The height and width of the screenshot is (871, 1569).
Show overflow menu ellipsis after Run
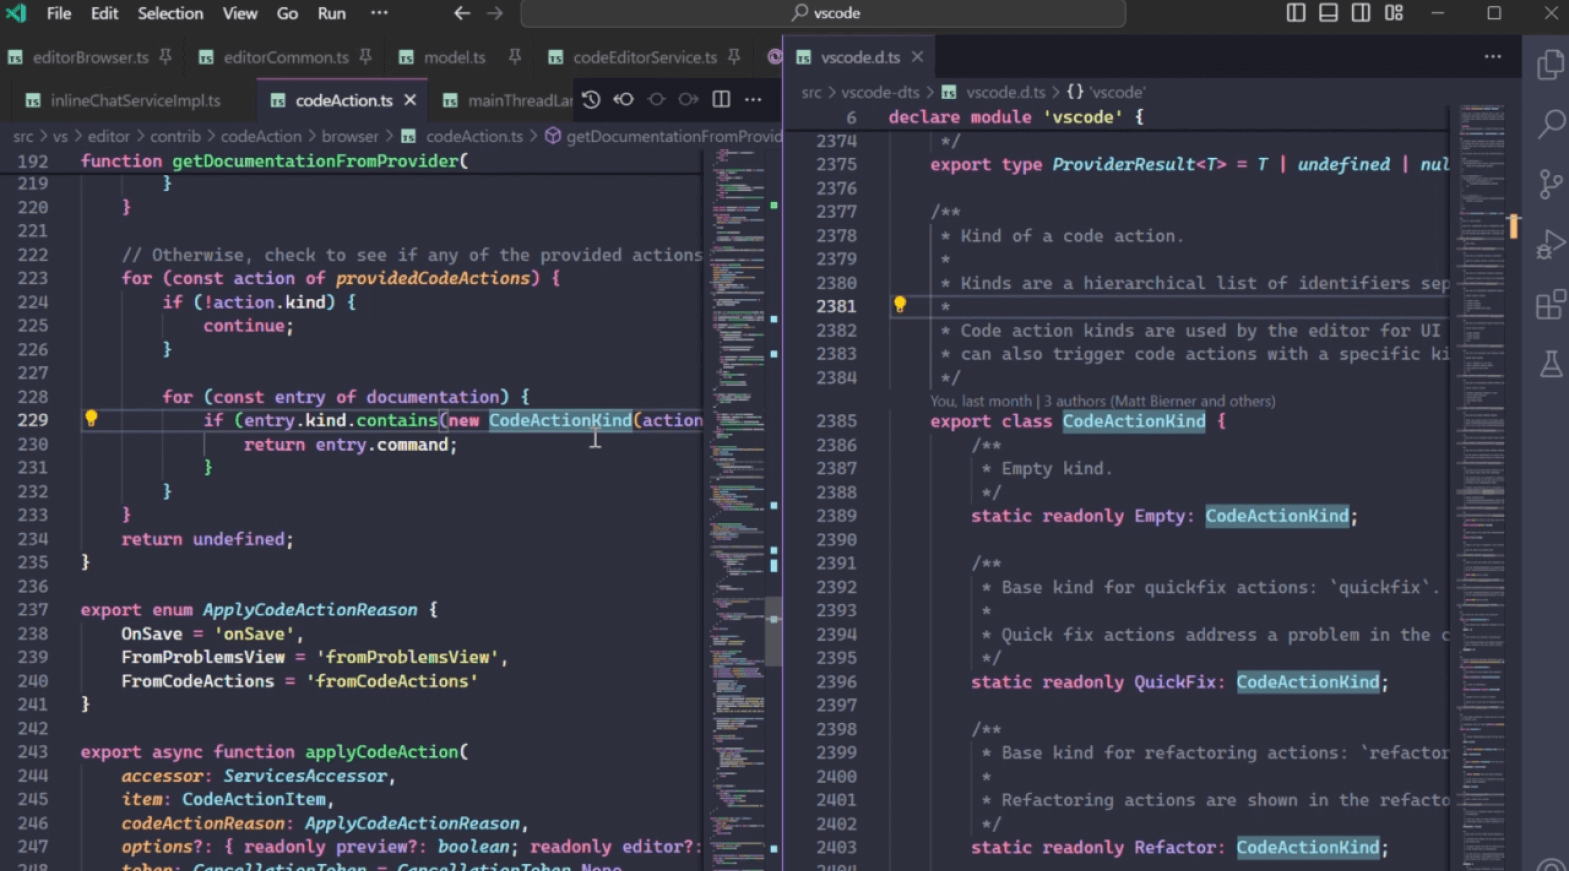tap(379, 13)
